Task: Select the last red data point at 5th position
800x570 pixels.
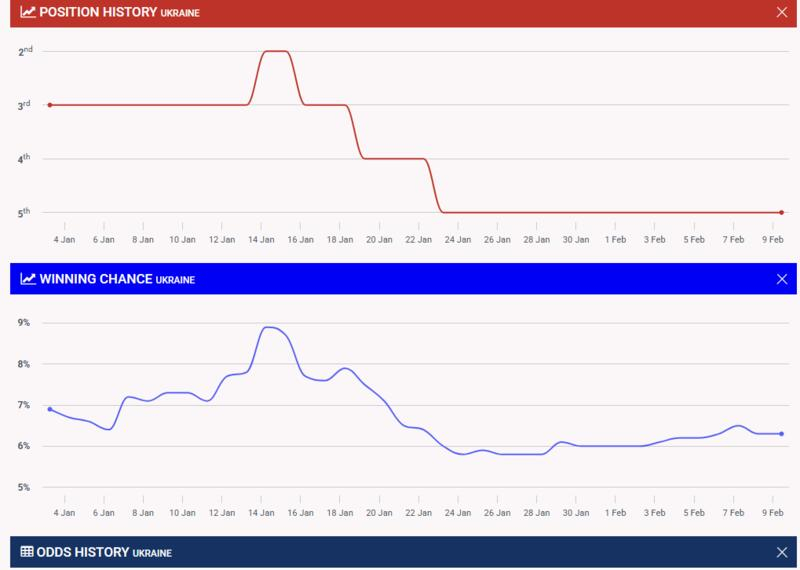Action: pyautogui.click(x=781, y=212)
